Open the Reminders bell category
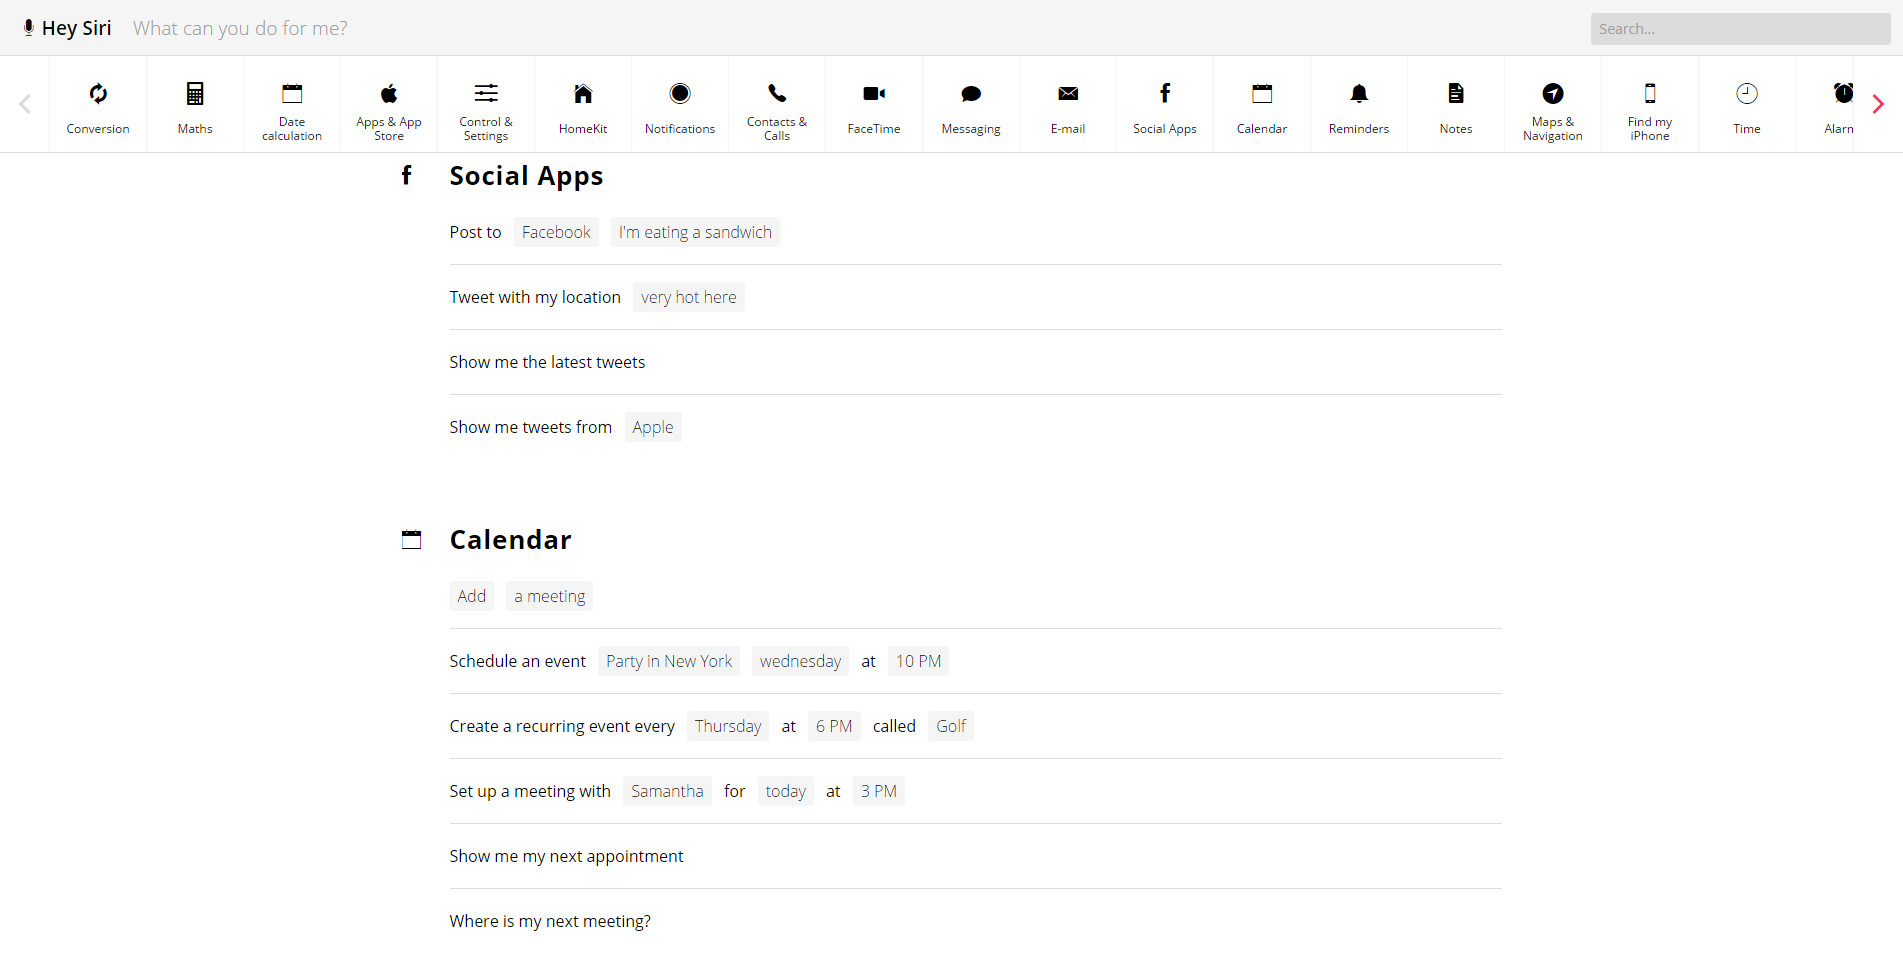 pyautogui.click(x=1359, y=105)
